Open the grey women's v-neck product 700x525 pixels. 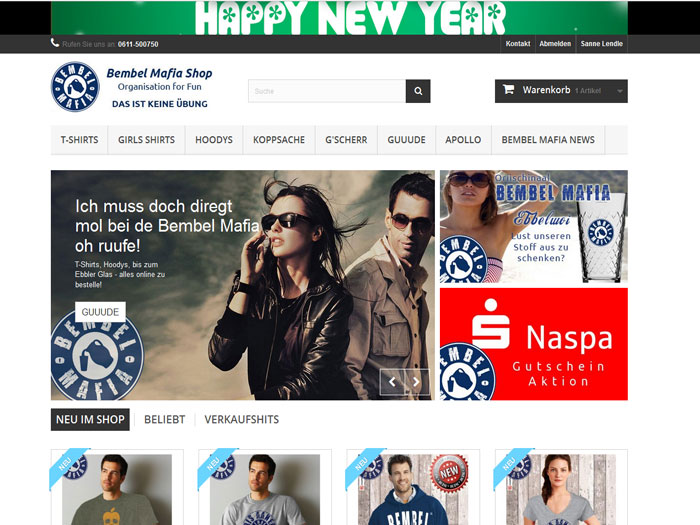561,488
